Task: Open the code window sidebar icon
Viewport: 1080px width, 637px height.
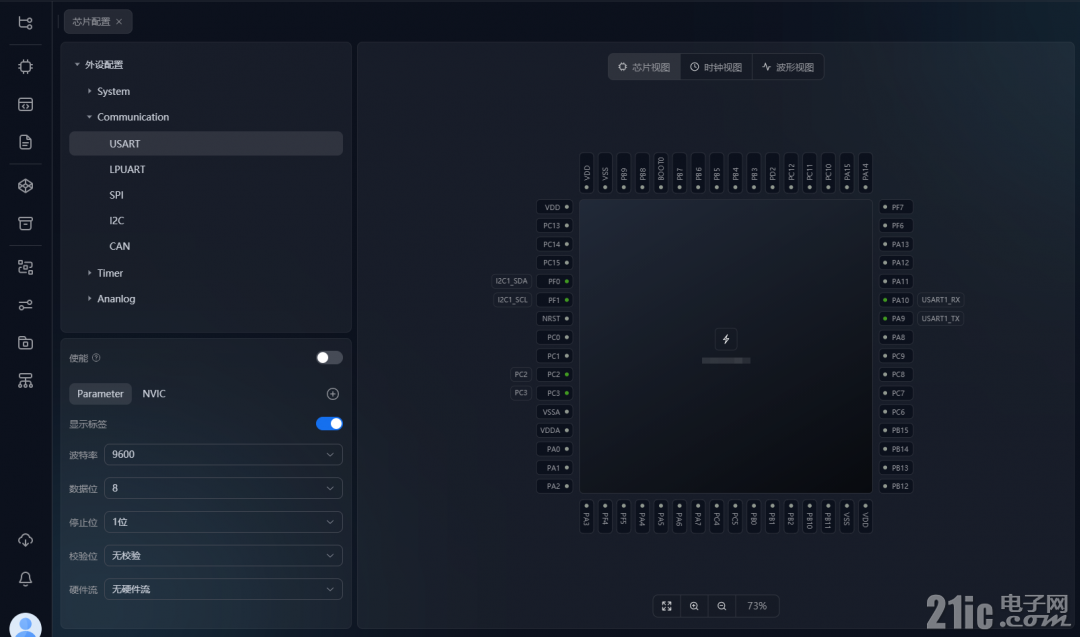Action: pos(25,105)
